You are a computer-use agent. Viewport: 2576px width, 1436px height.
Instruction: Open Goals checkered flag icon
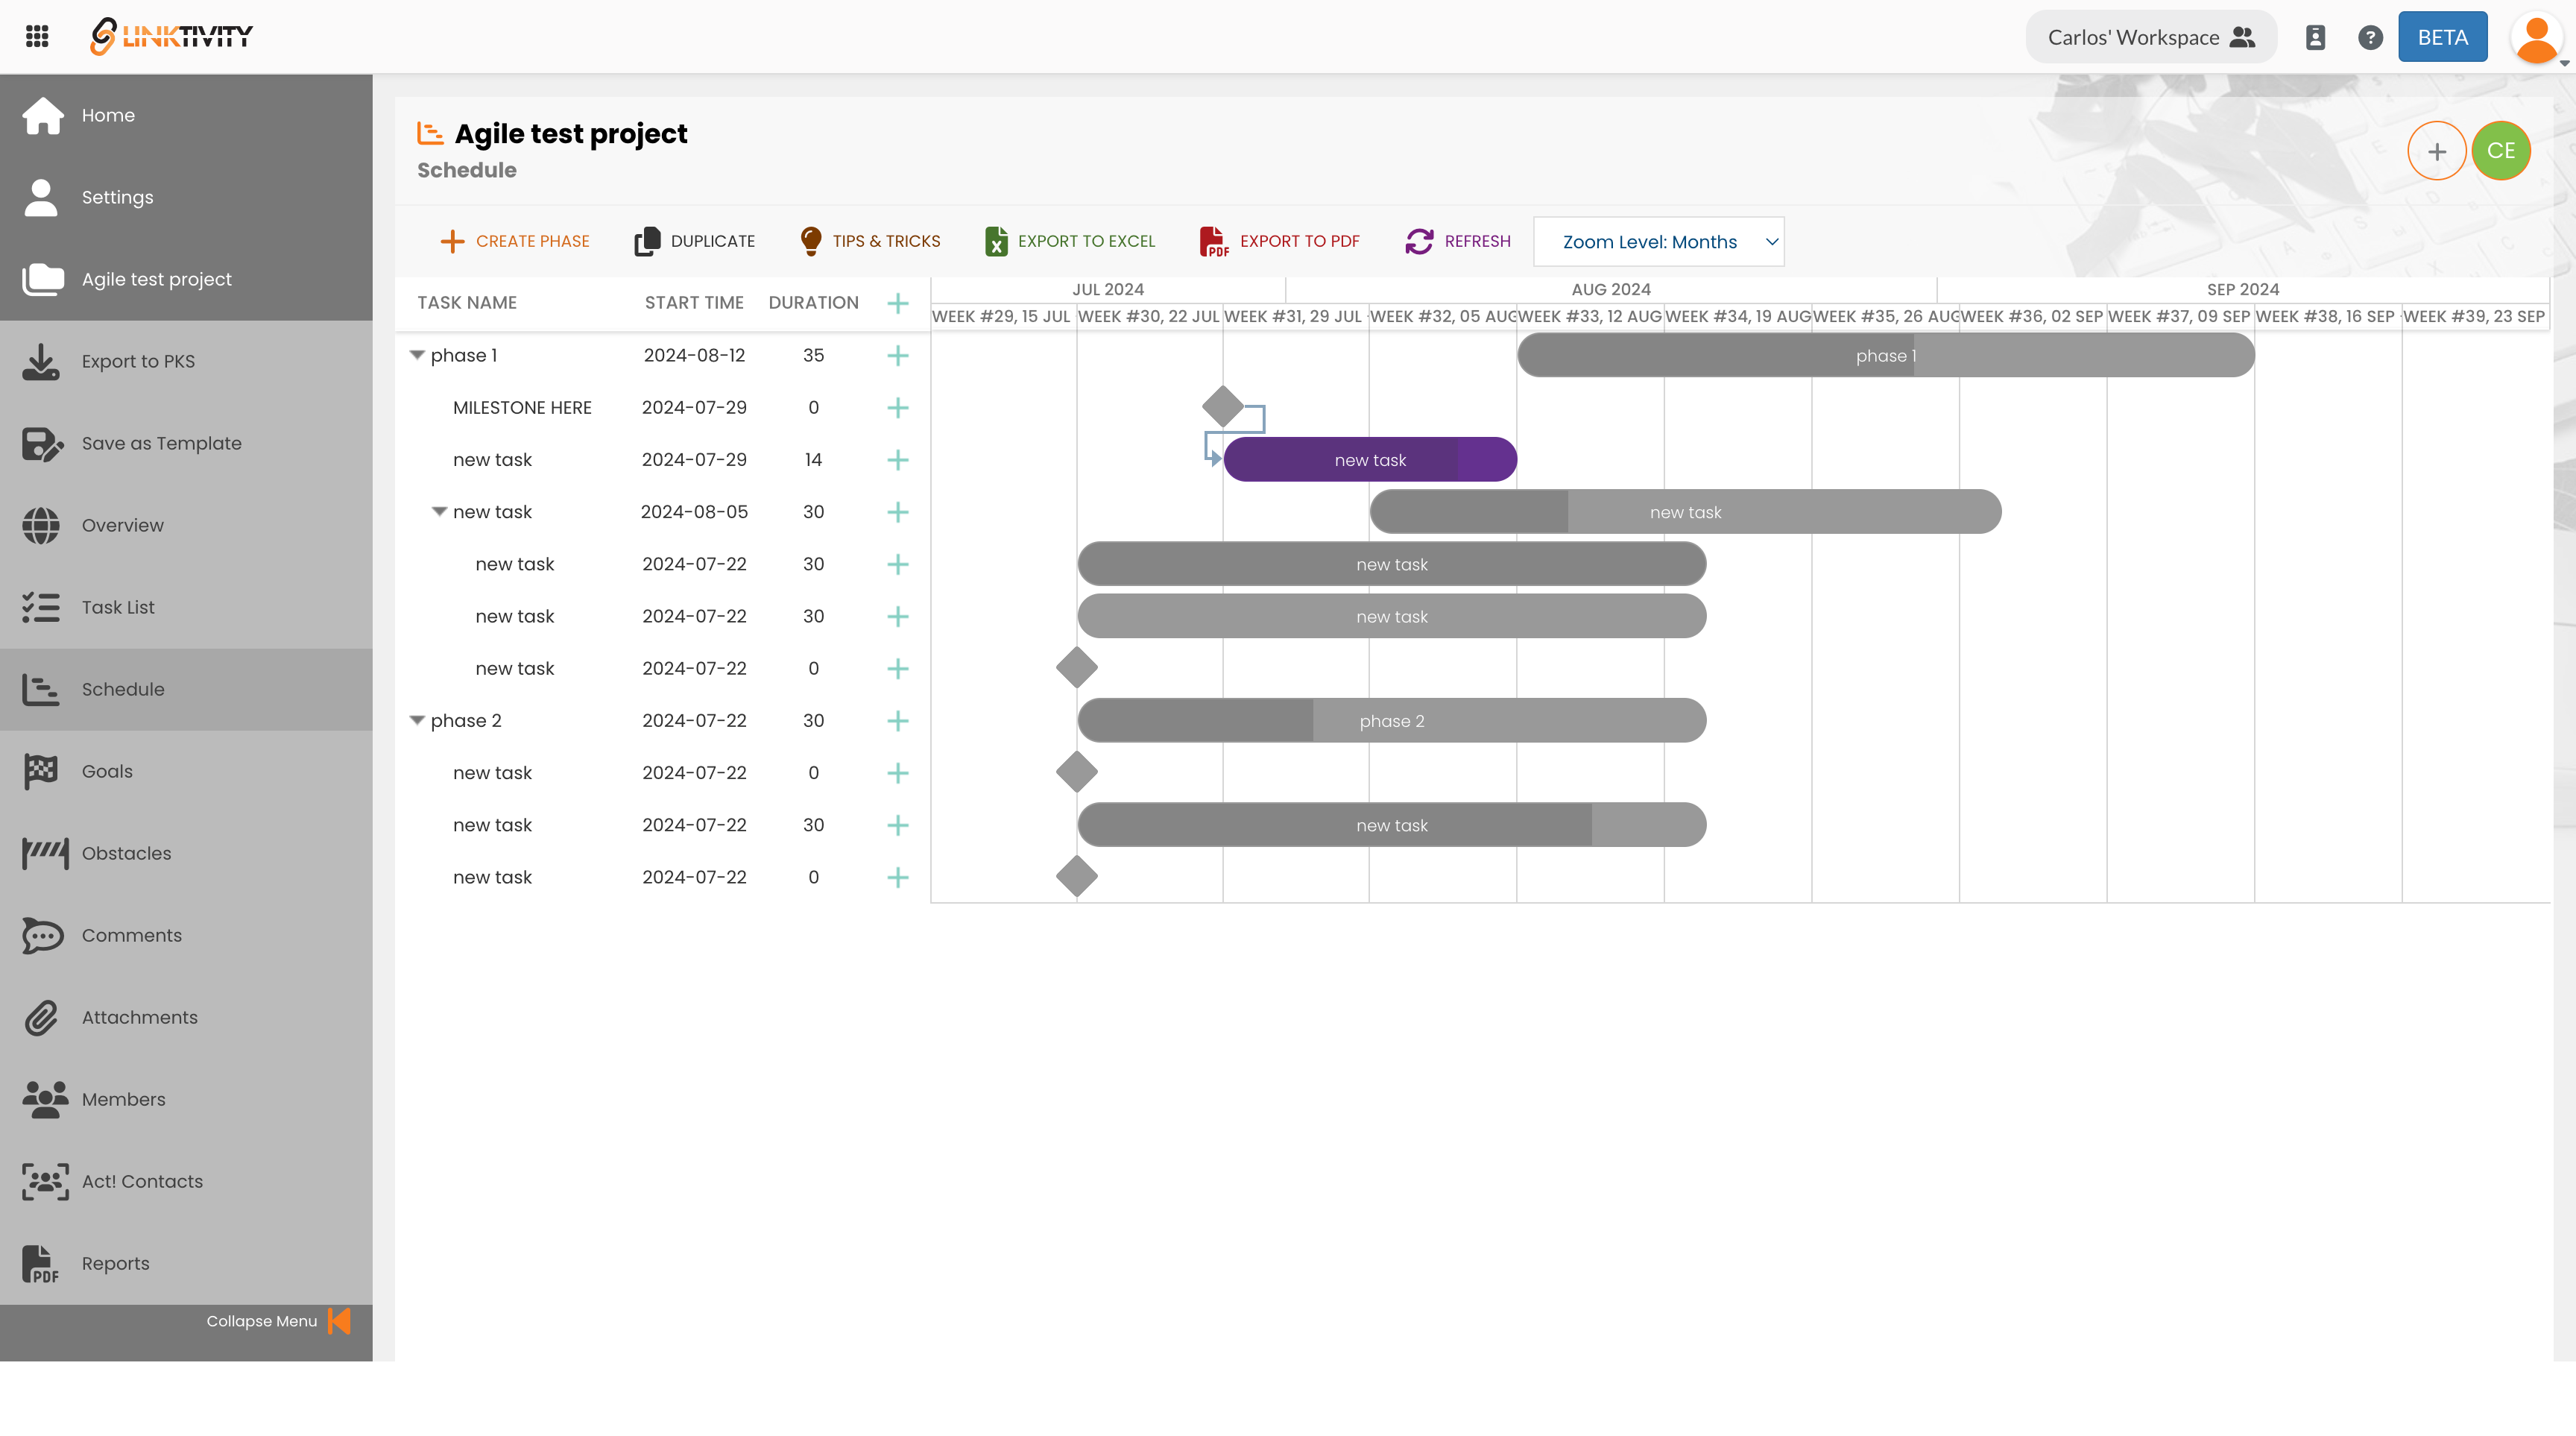point(41,771)
